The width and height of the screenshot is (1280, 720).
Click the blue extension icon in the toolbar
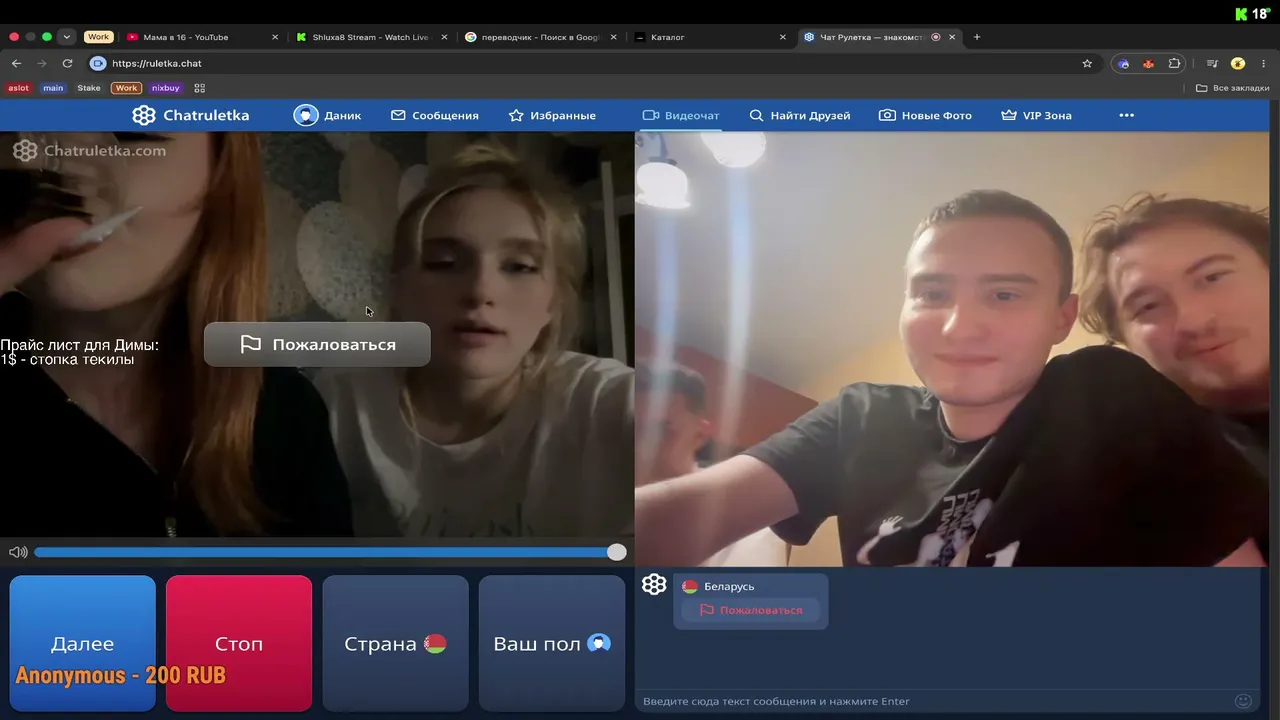(x=1124, y=63)
